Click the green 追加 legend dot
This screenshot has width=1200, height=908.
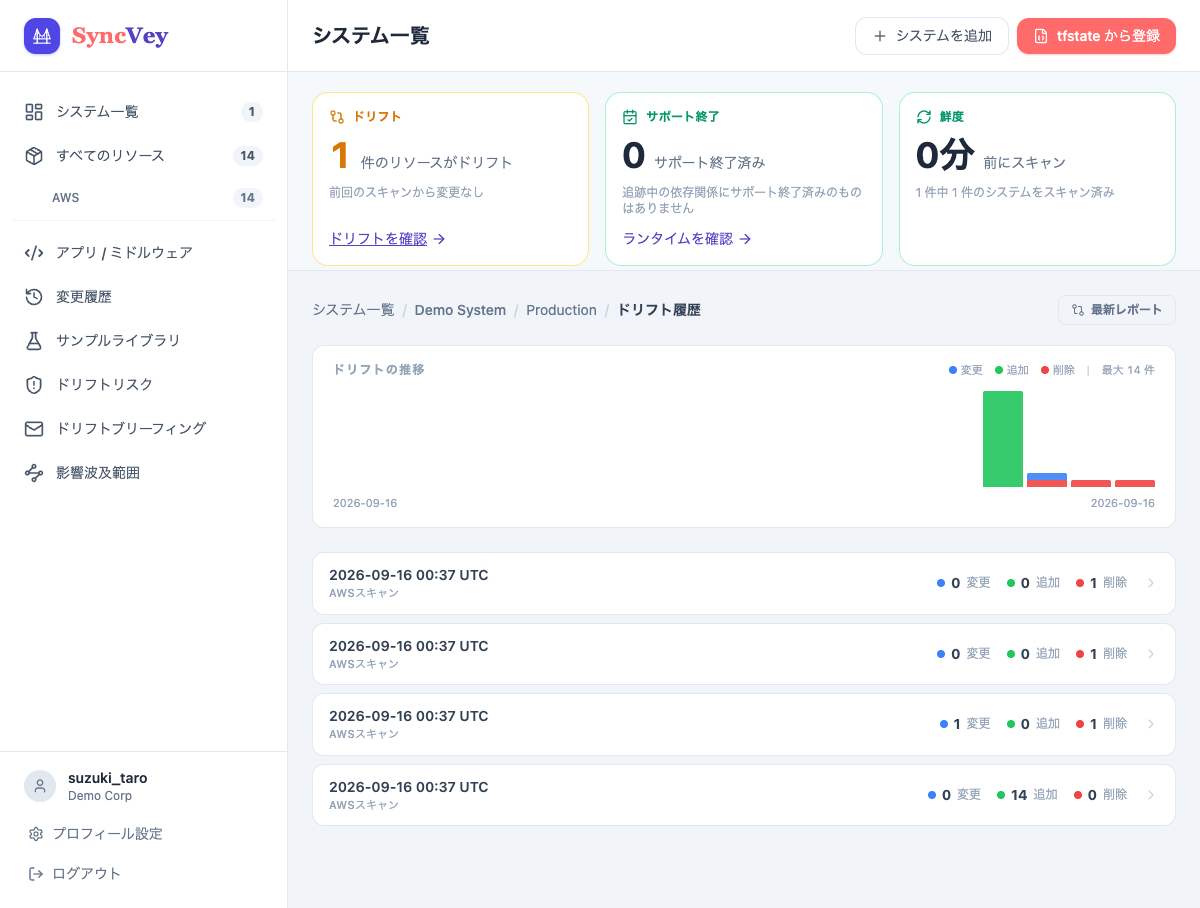coord(998,370)
